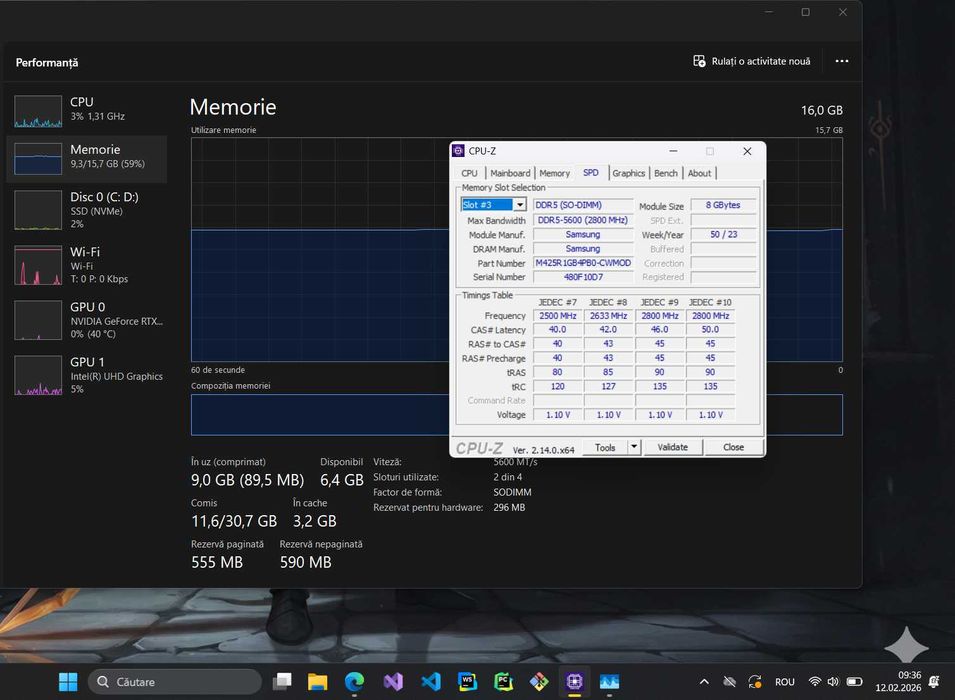
Task: Minimize the CPU-Z window
Action: (673, 150)
